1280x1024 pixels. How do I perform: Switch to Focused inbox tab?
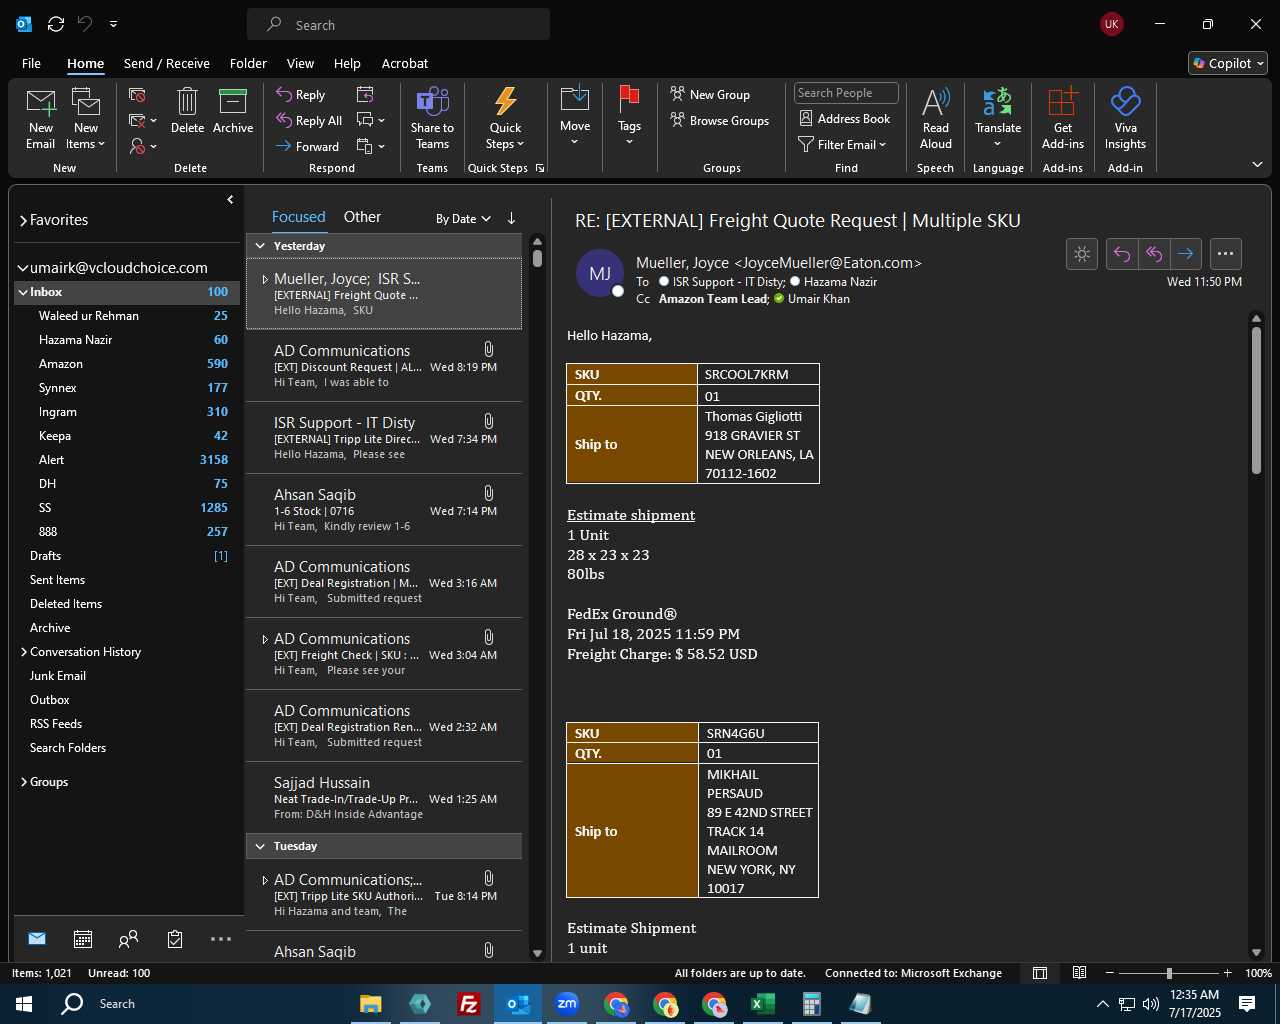tap(298, 217)
